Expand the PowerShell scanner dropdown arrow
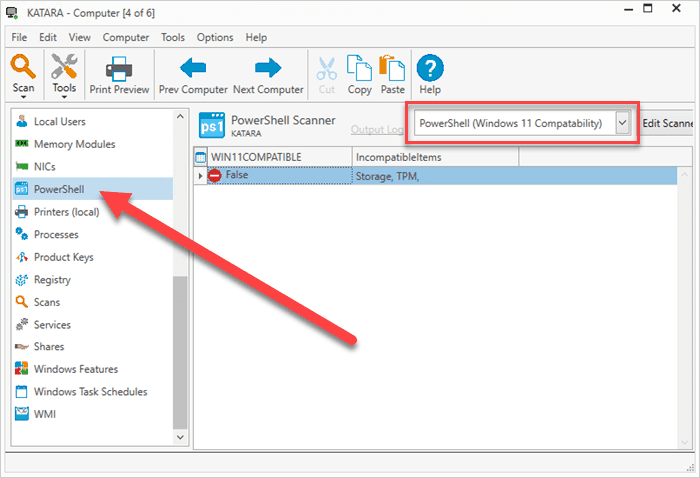 [622, 123]
